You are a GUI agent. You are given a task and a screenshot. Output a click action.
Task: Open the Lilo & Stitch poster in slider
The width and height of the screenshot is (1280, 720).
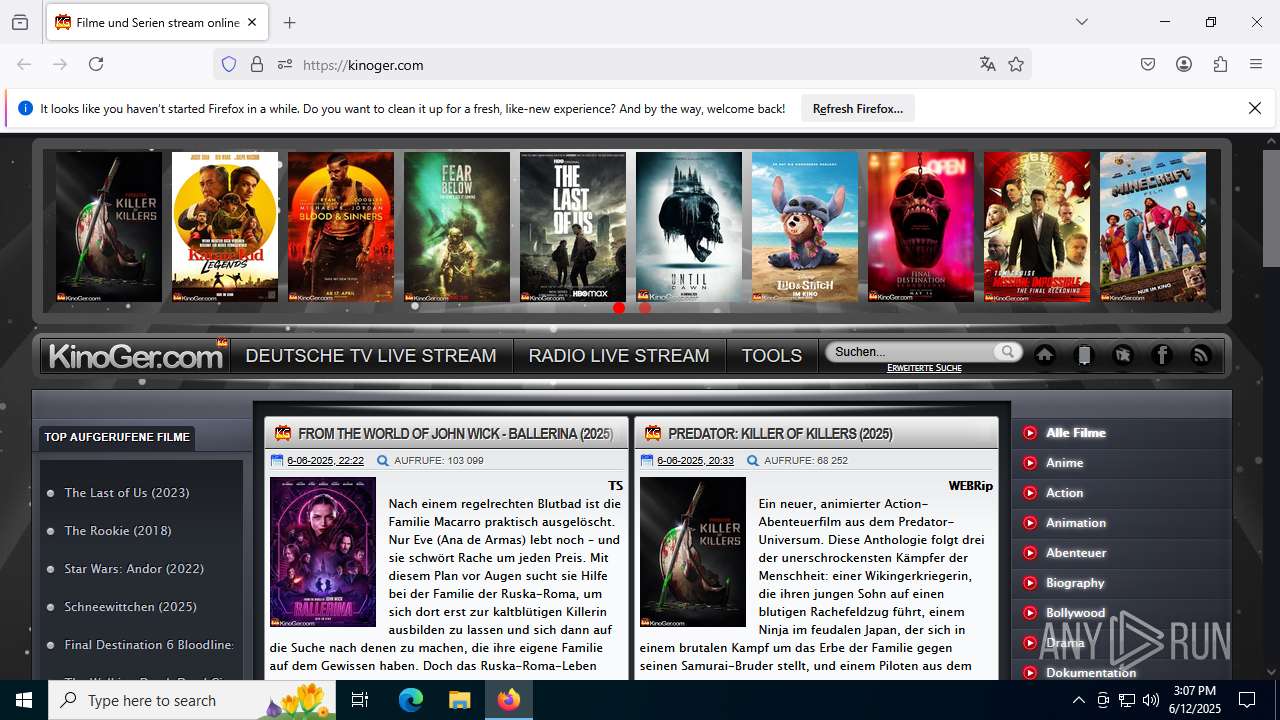pyautogui.click(x=805, y=227)
